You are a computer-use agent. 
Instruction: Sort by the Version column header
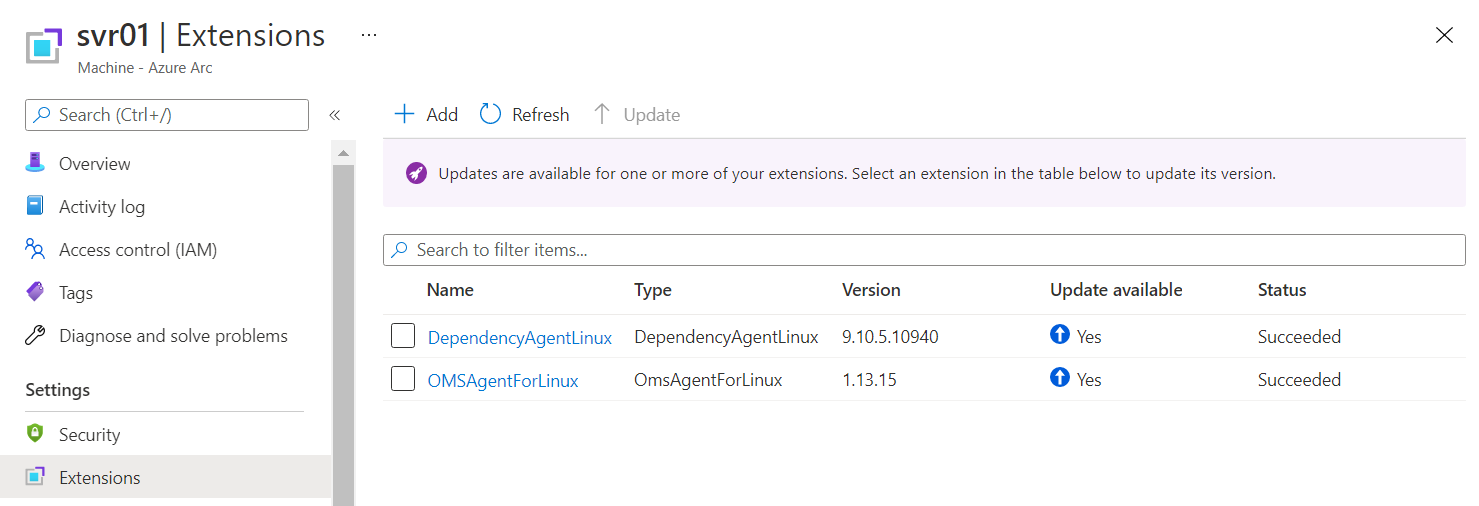point(871,290)
